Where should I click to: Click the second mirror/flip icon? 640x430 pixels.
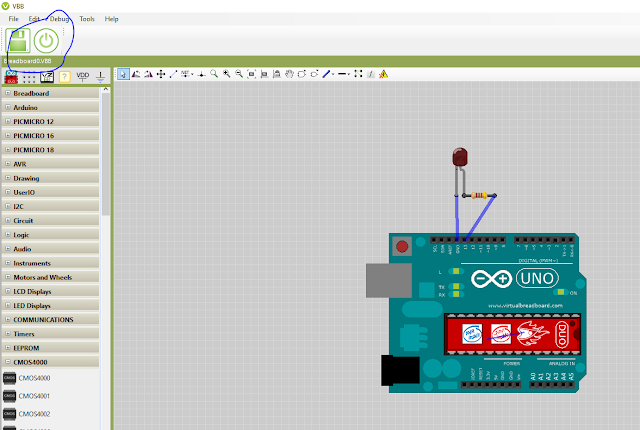pyautogui.click(x=148, y=74)
